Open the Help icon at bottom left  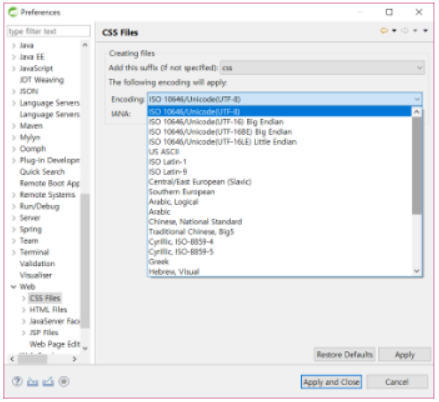click(x=17, y=381)
